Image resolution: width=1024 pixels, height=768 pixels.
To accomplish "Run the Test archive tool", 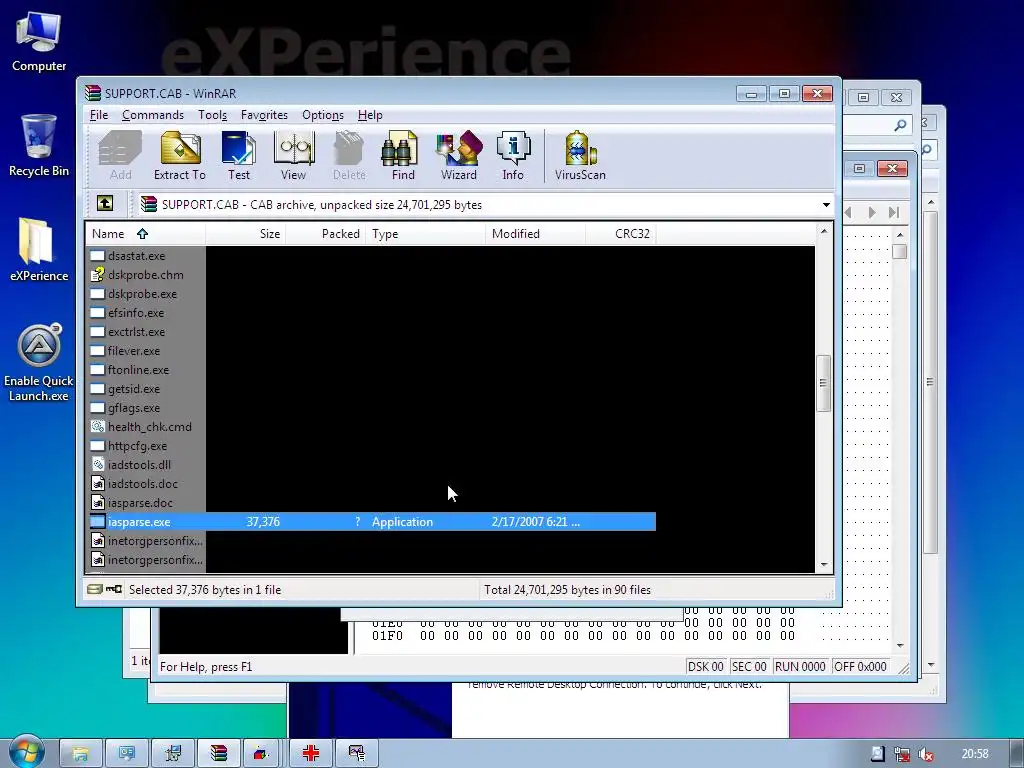I will (x=238, y=155).
